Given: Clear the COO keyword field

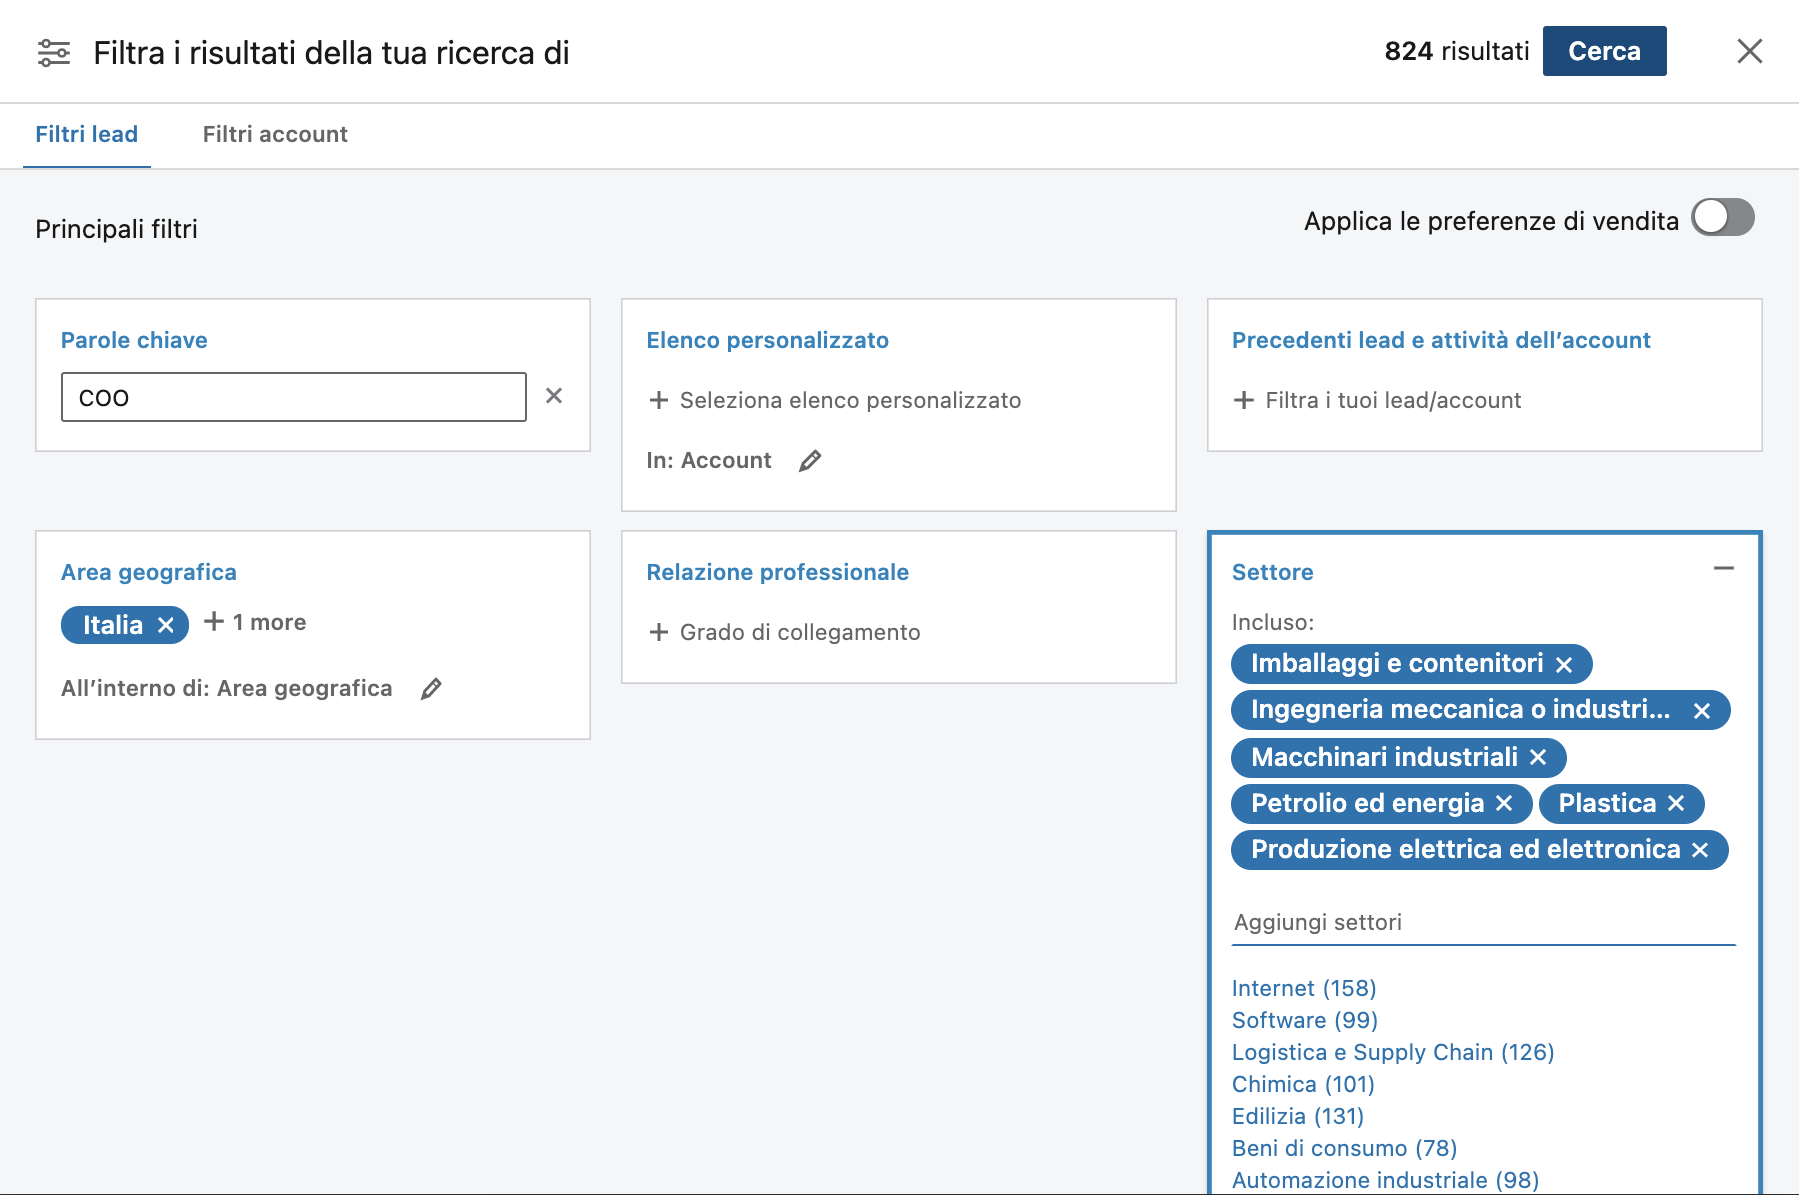Looking at the screenshot, I should (554, 396).
